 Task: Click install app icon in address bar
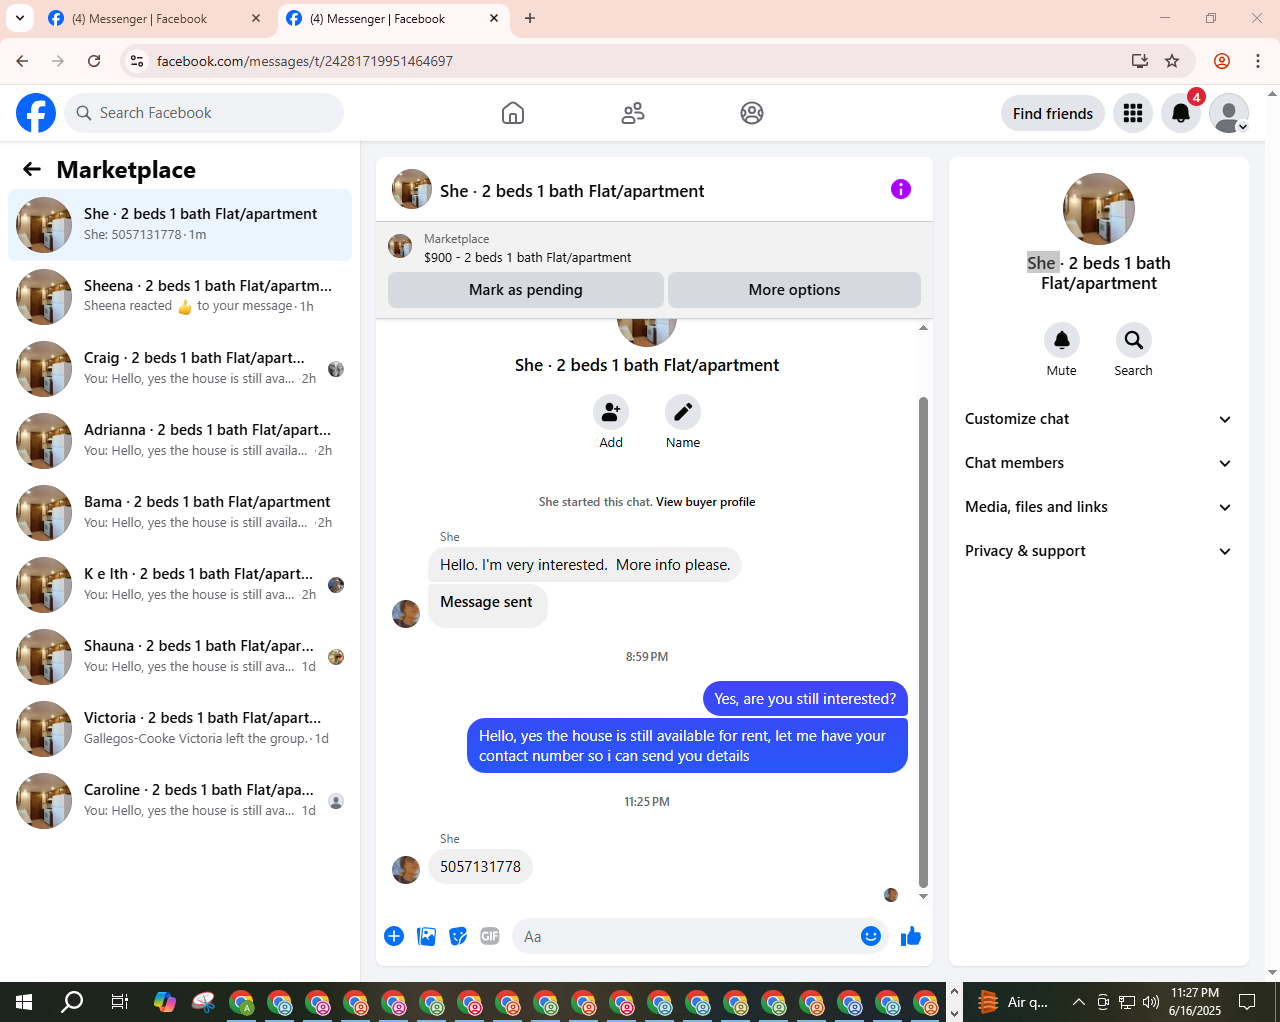click(x=1140, y=61)
